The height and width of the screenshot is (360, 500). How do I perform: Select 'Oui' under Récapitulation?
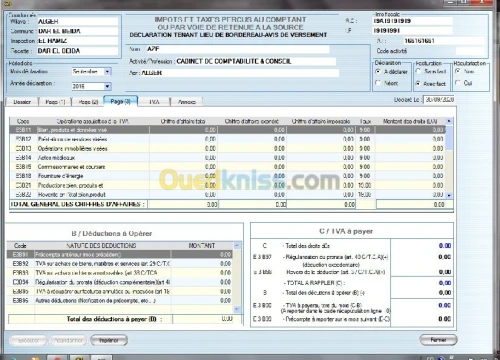pyautogui.click(x=458, y=83)
